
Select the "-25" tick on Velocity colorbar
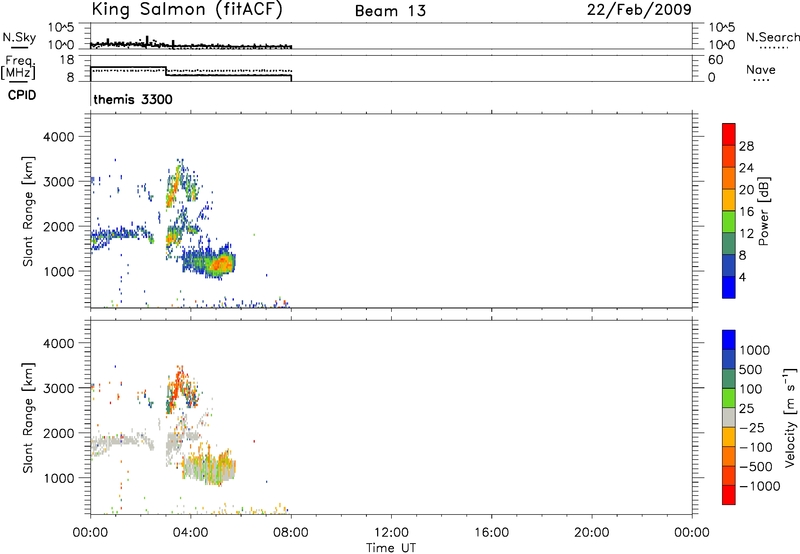[x=751, y=427]
